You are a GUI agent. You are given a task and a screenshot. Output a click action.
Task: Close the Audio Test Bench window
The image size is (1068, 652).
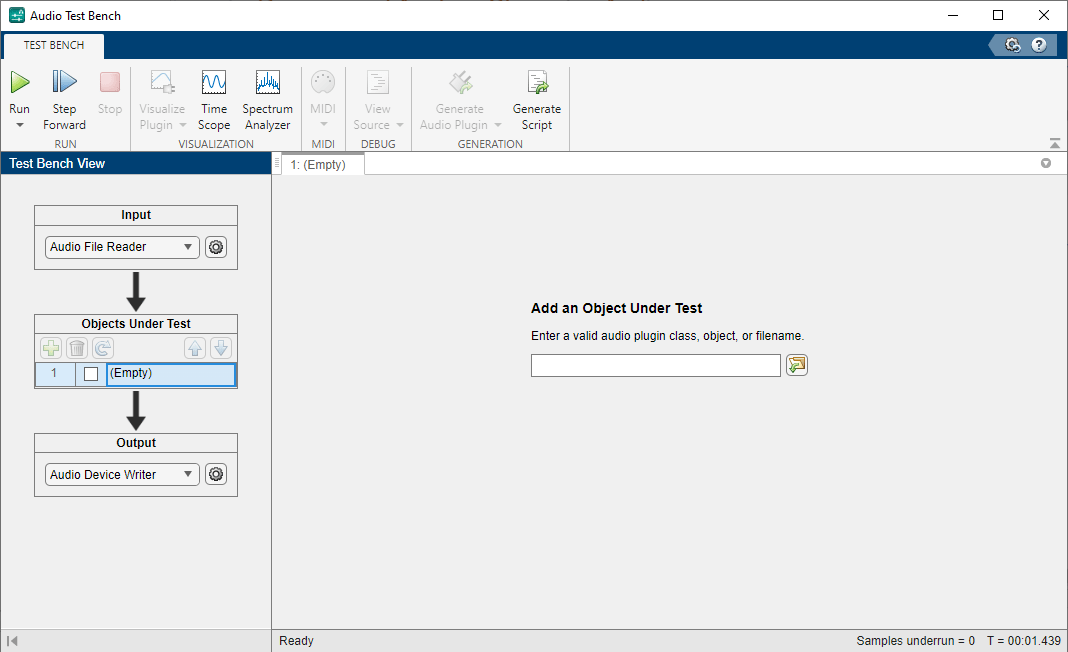click(x=1043, y=16)
